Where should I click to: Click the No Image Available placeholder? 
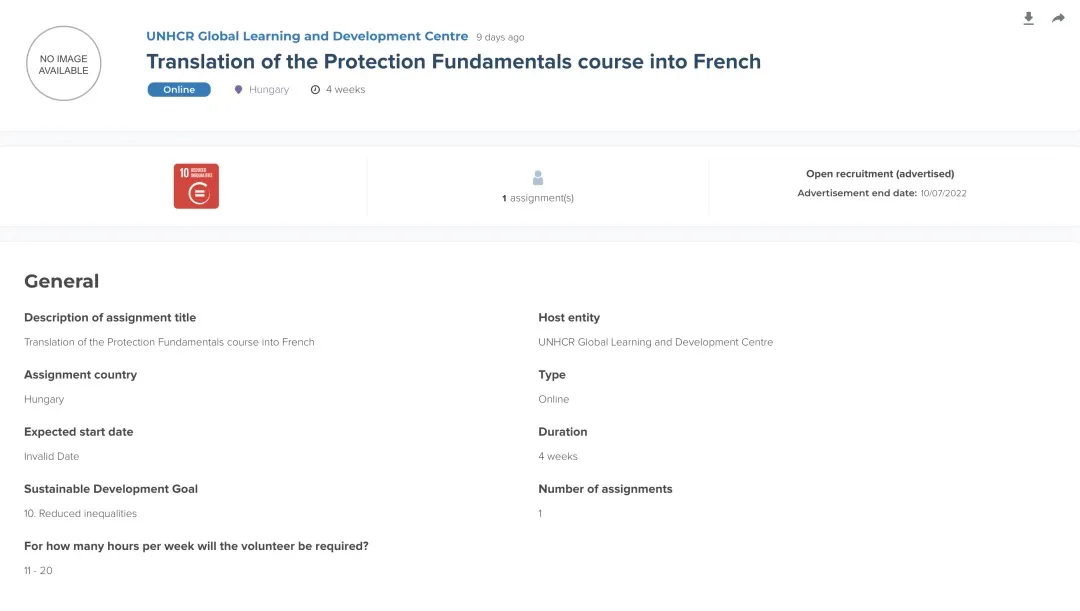coord(64,64)
